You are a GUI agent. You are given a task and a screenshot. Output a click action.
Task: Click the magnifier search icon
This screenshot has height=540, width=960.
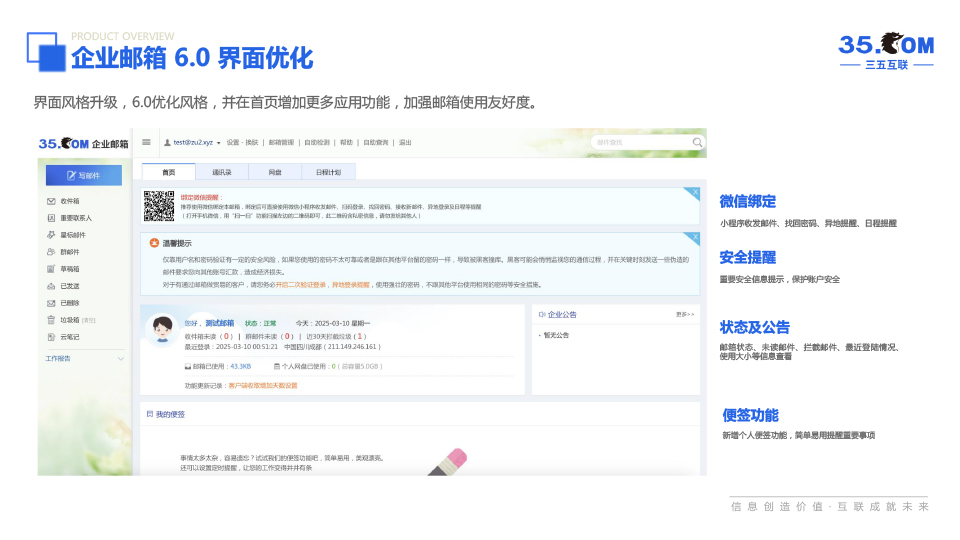(x=697, y=143)
